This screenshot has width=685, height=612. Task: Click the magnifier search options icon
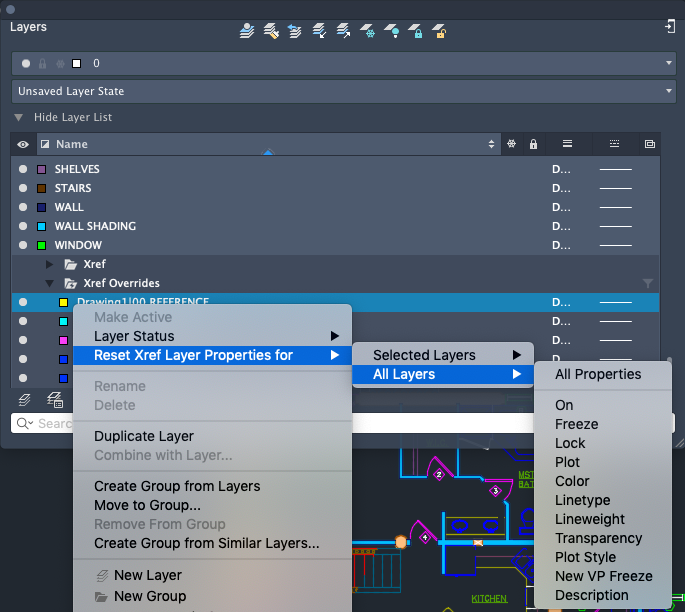(x=24, y=423)
